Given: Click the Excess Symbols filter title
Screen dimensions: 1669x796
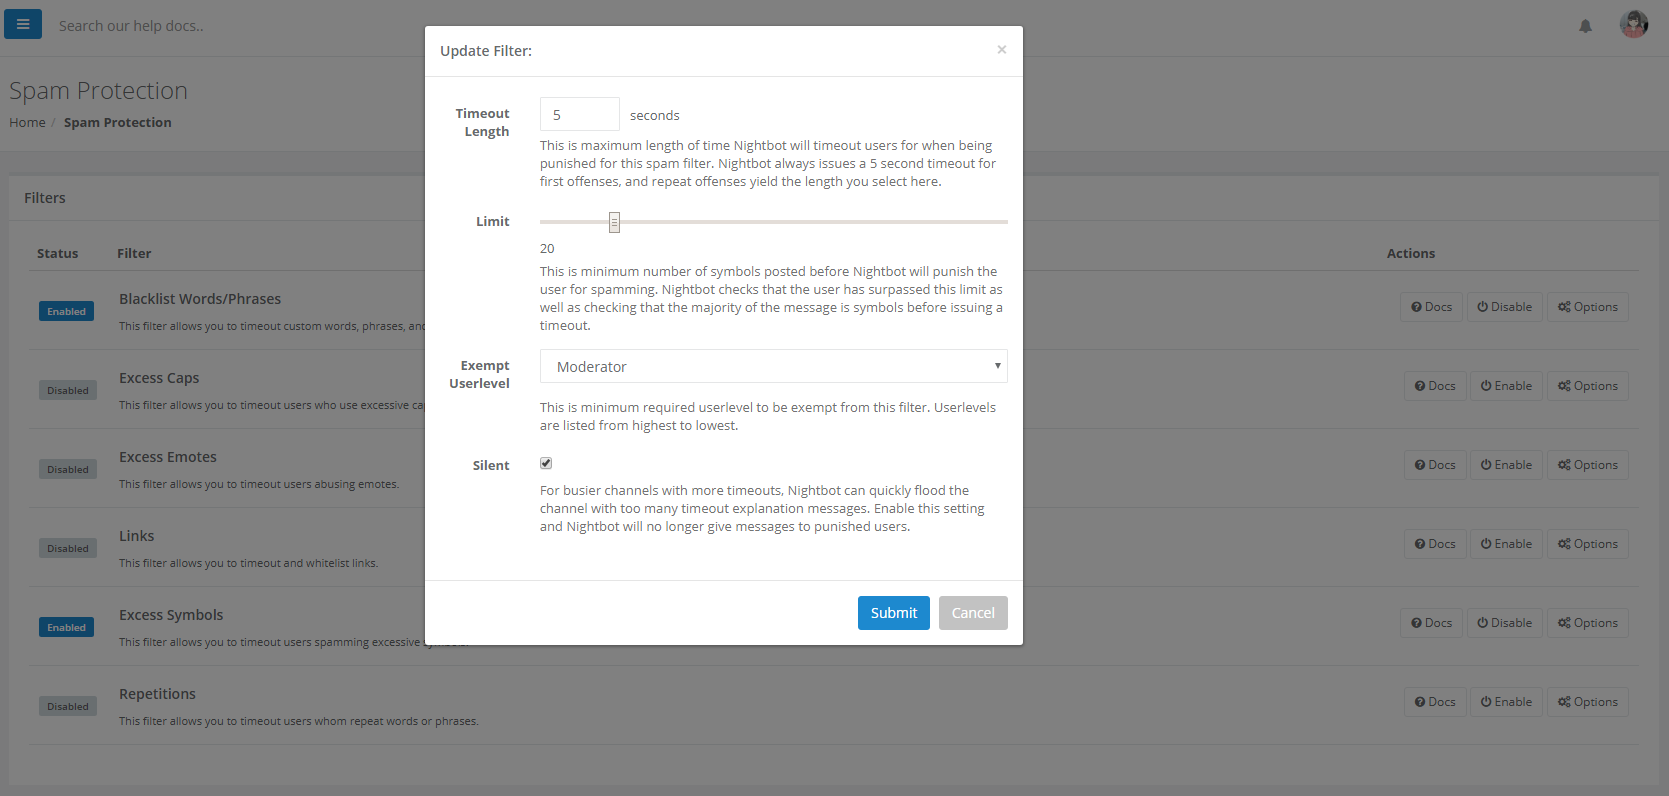Looking at the screenshot, I should point(171,615).
